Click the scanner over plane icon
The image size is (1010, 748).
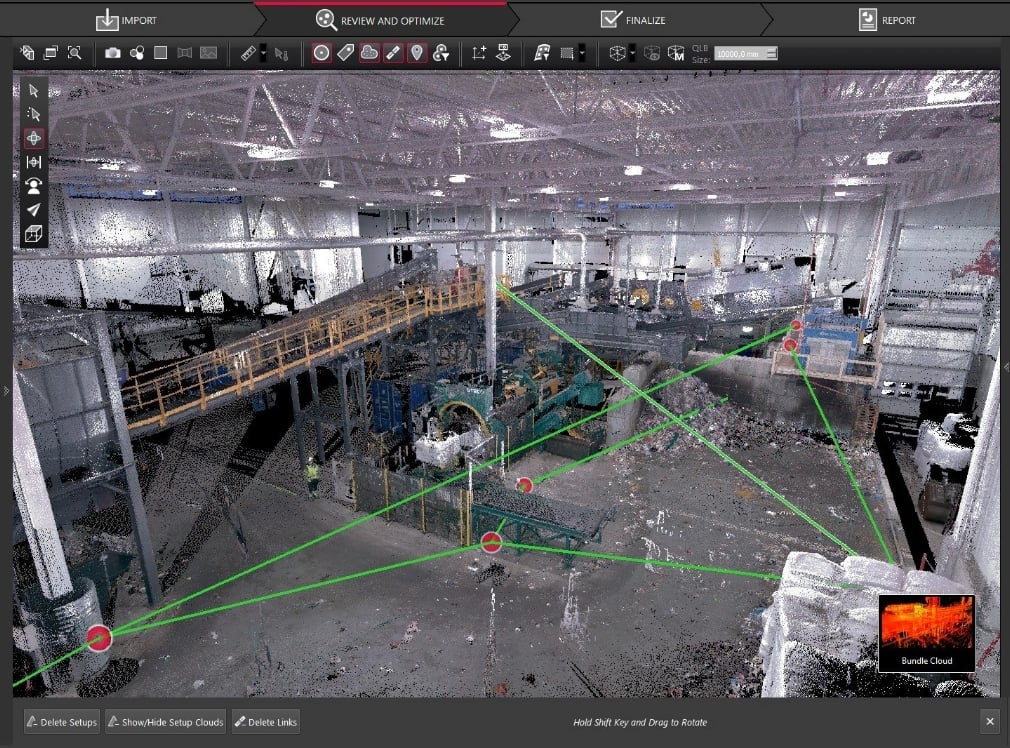503,53
